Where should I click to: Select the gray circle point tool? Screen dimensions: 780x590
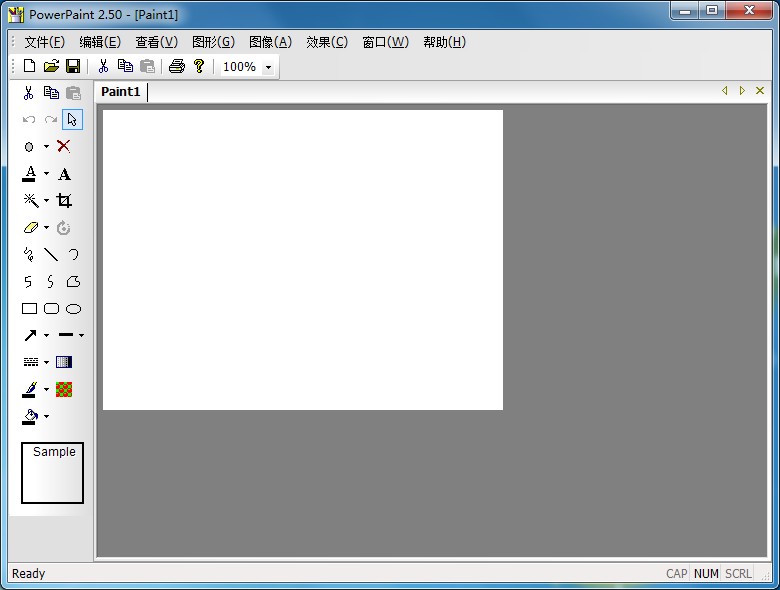tap(29, 147)
